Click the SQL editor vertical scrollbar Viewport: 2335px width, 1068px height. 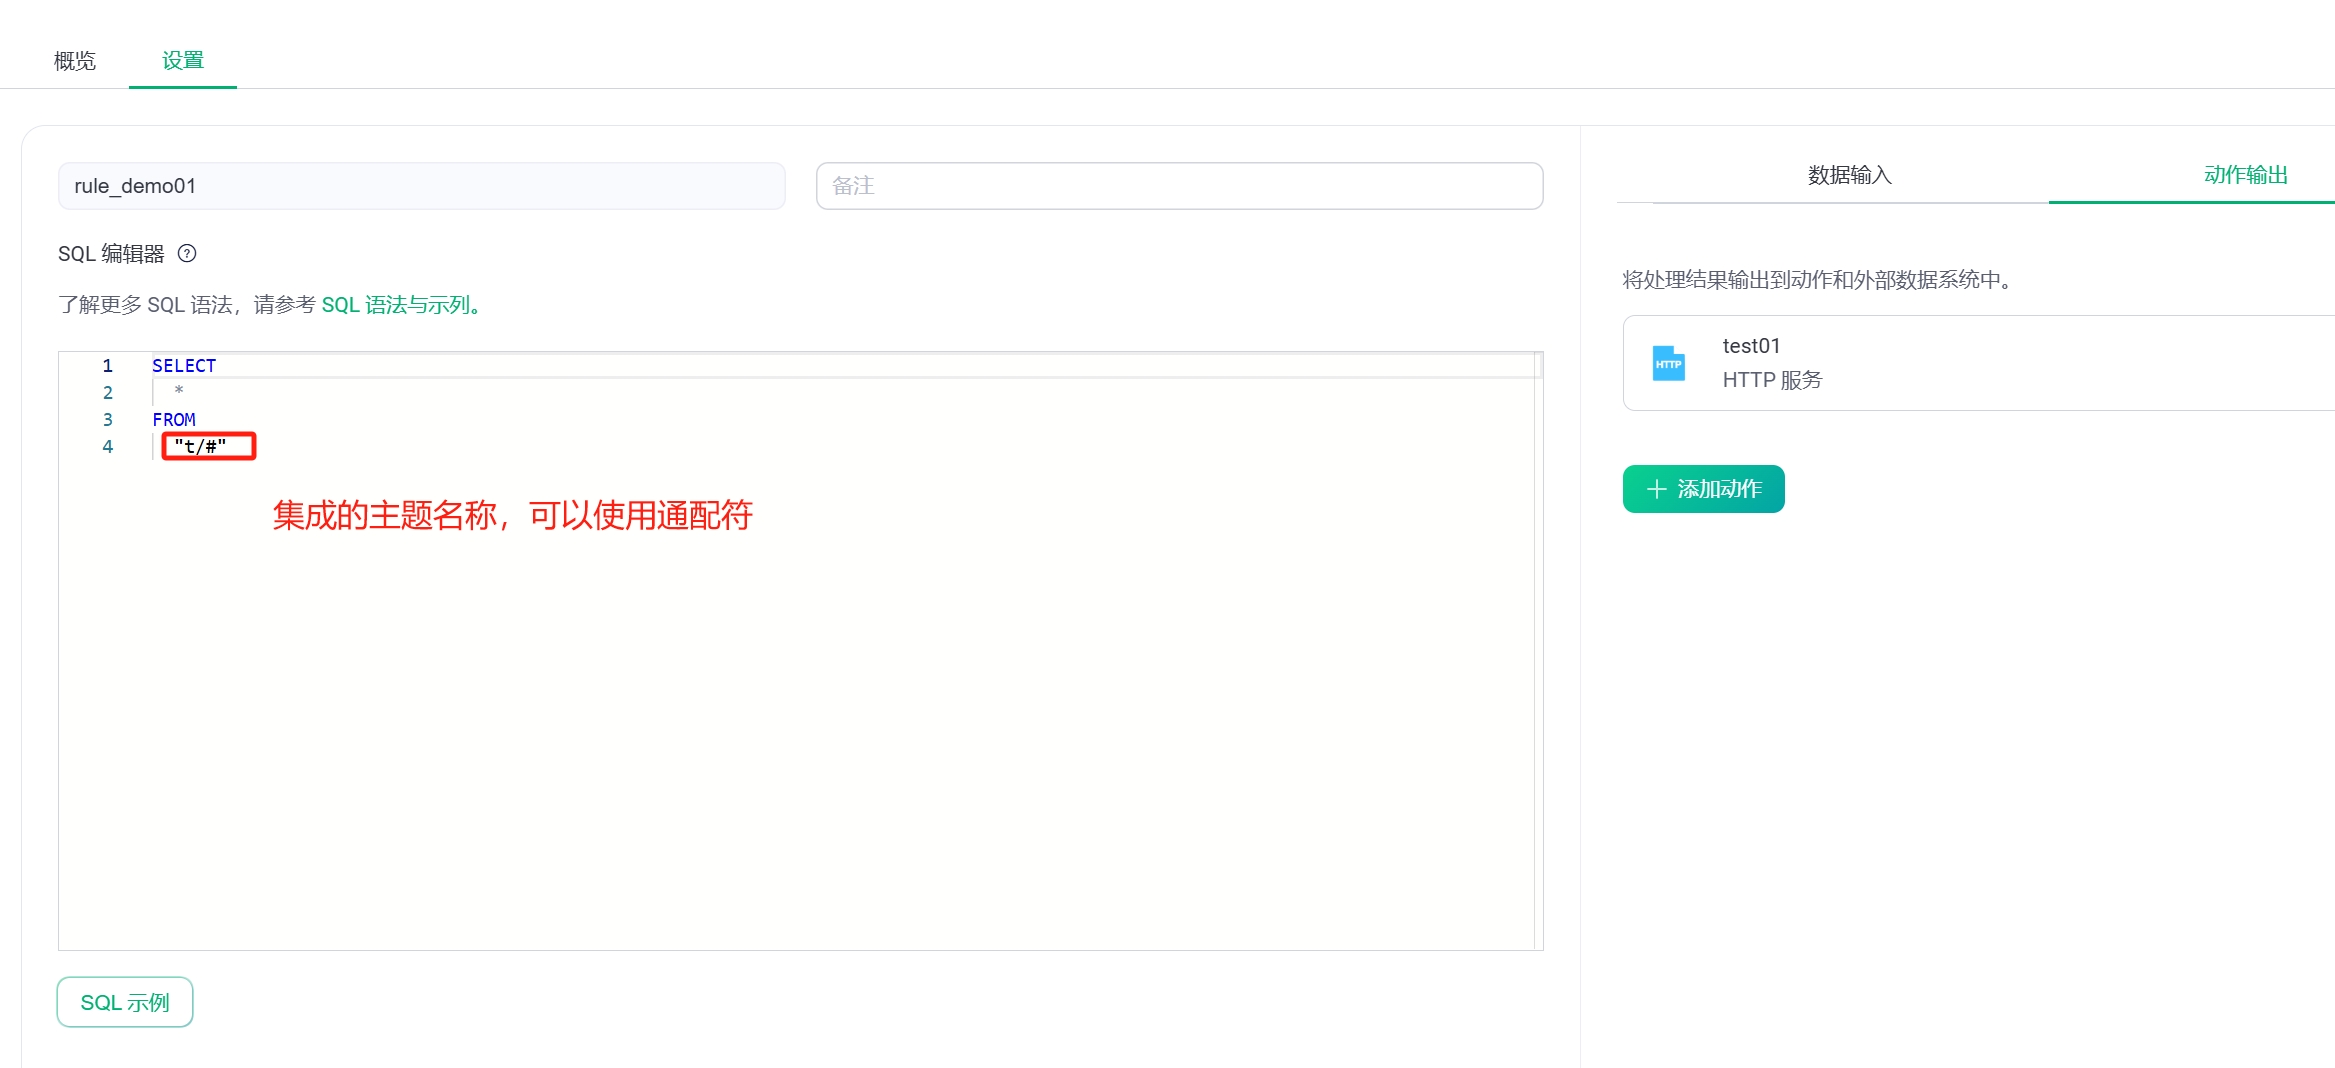pos(1538,650)
